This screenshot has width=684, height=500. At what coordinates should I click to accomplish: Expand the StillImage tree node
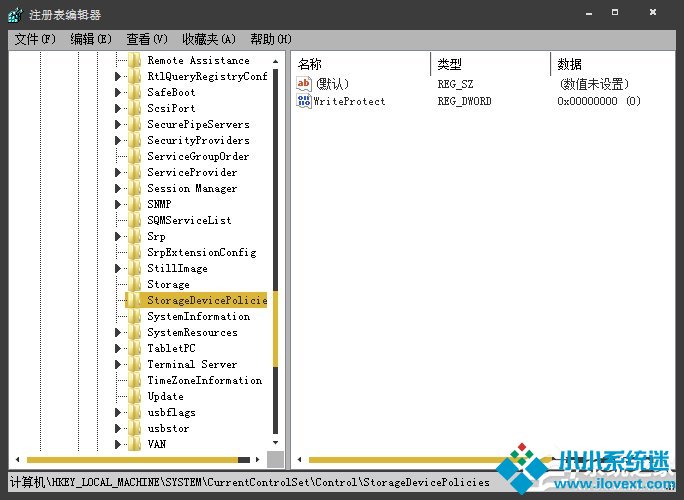pos(118,268)
